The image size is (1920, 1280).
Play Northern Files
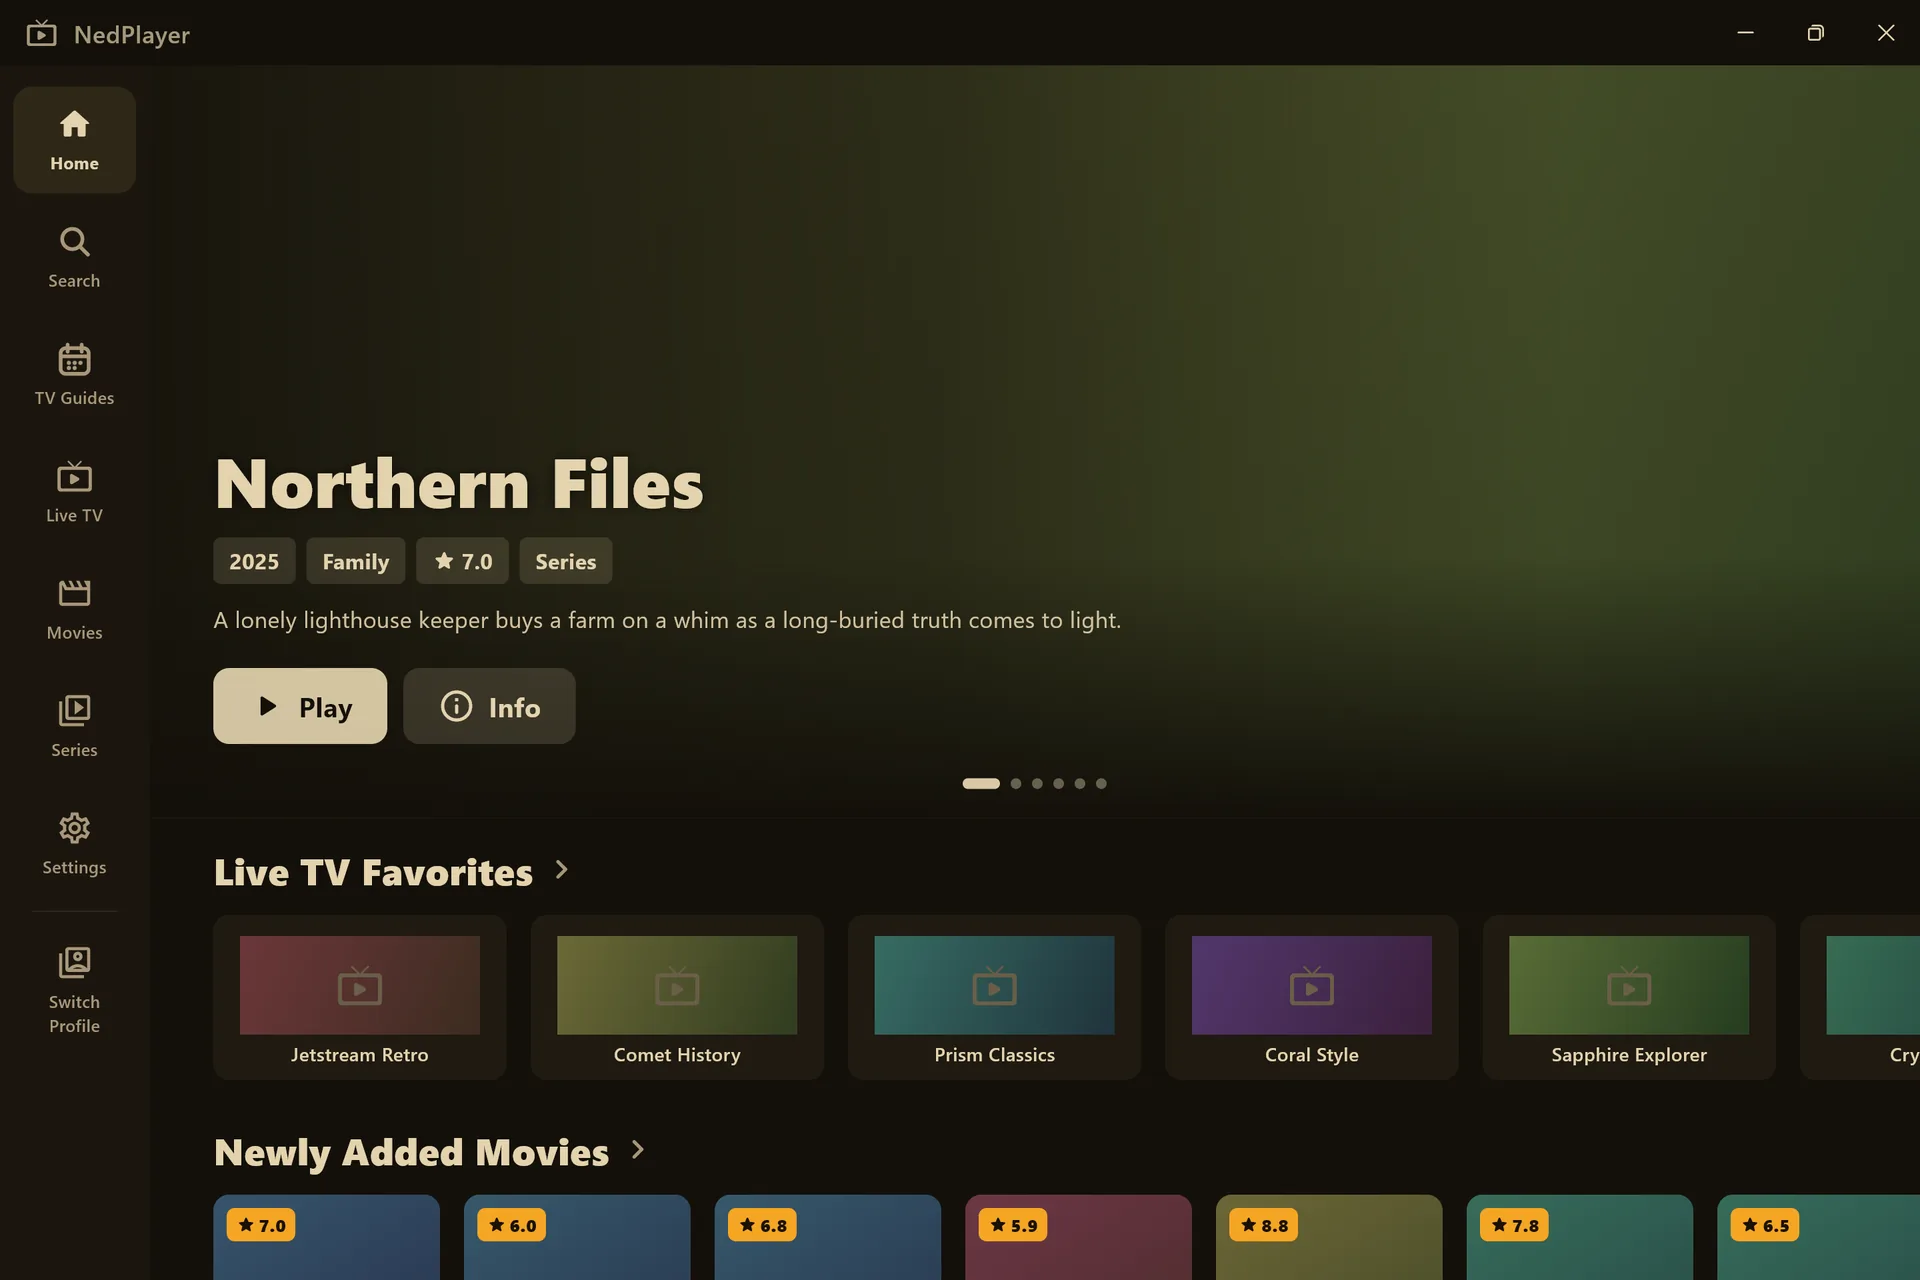[300, 706]
